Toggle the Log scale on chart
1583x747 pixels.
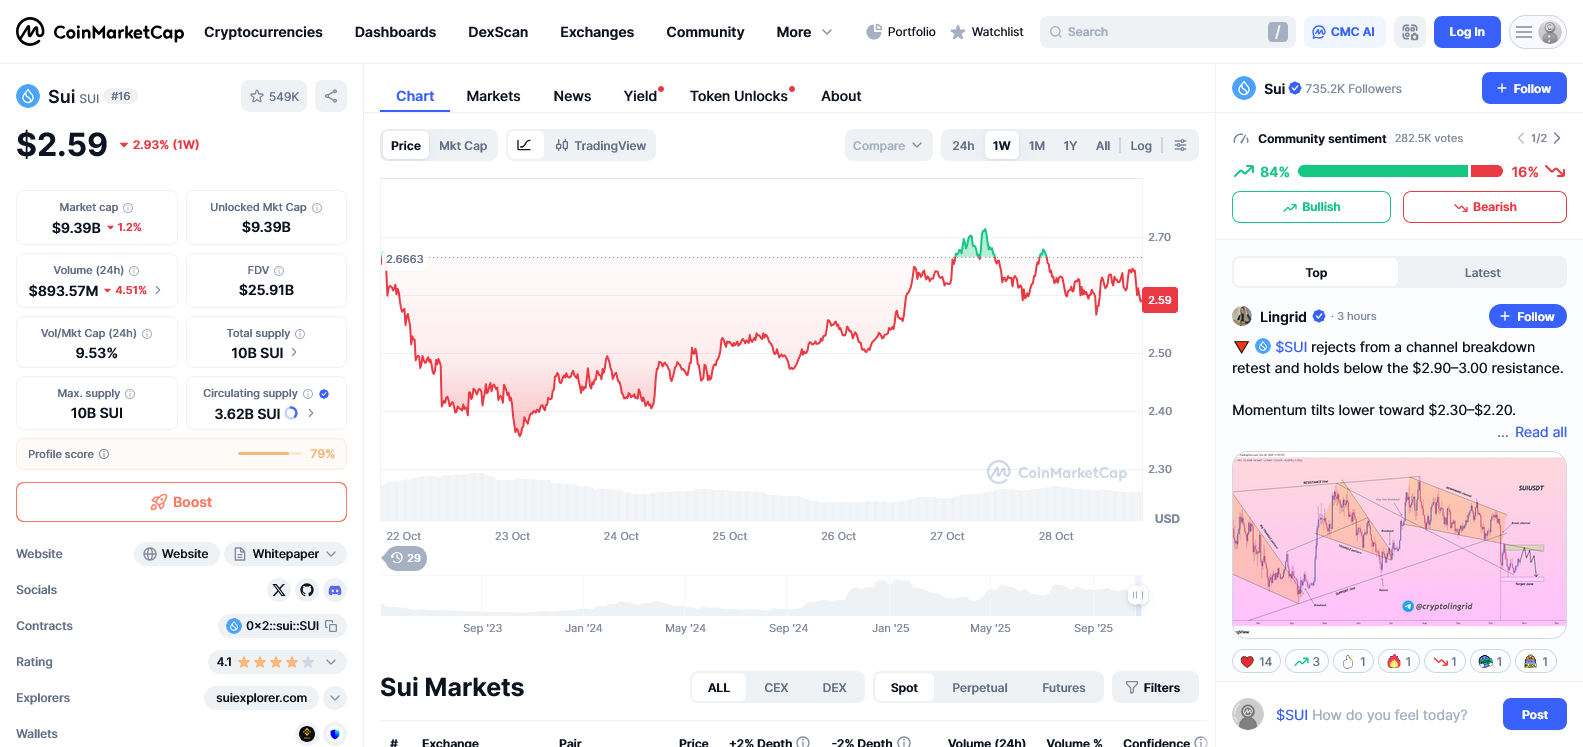point(1141,145)
